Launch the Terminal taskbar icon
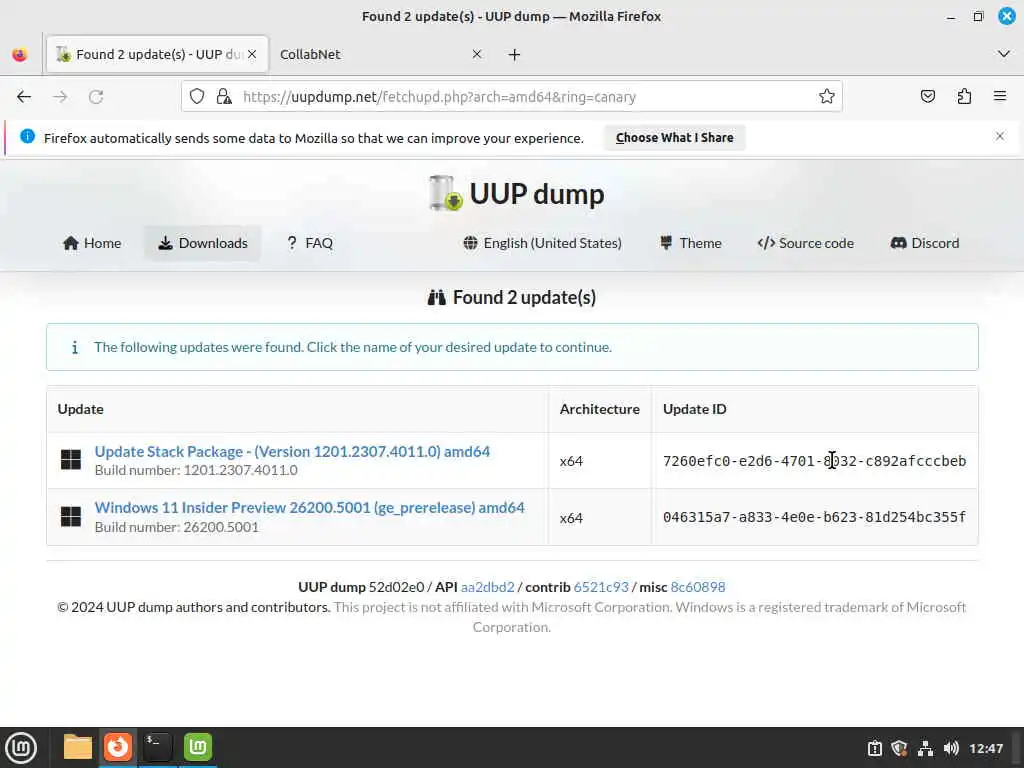 157,747
